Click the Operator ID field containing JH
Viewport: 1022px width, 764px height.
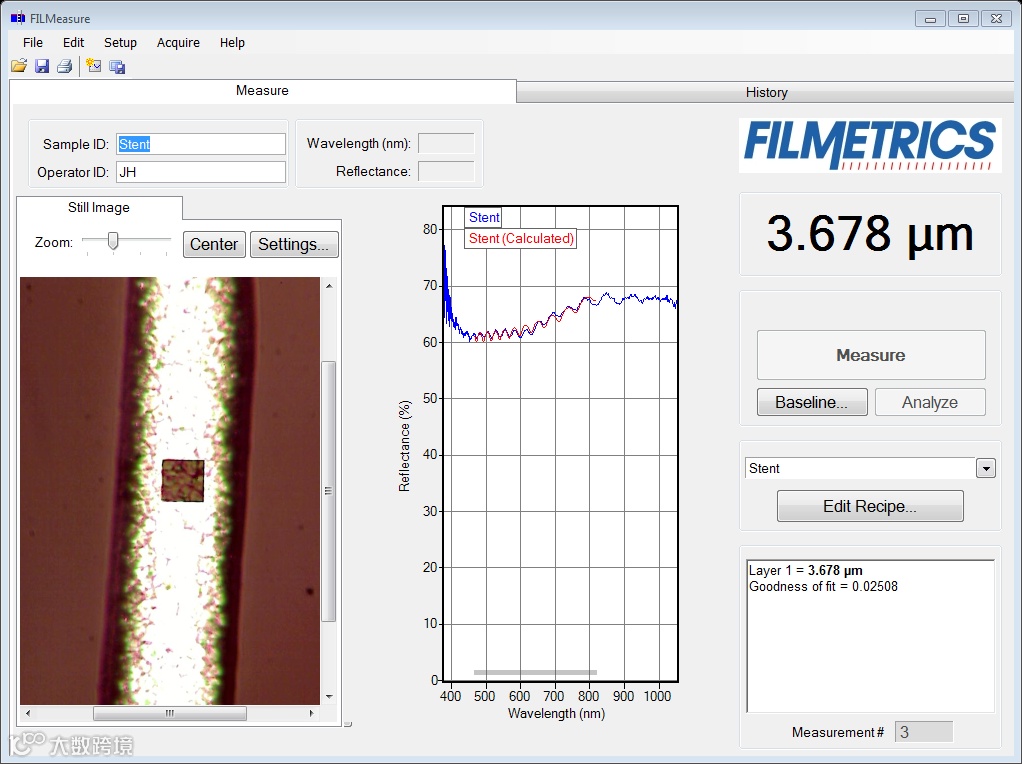click(x=201, y=172)
